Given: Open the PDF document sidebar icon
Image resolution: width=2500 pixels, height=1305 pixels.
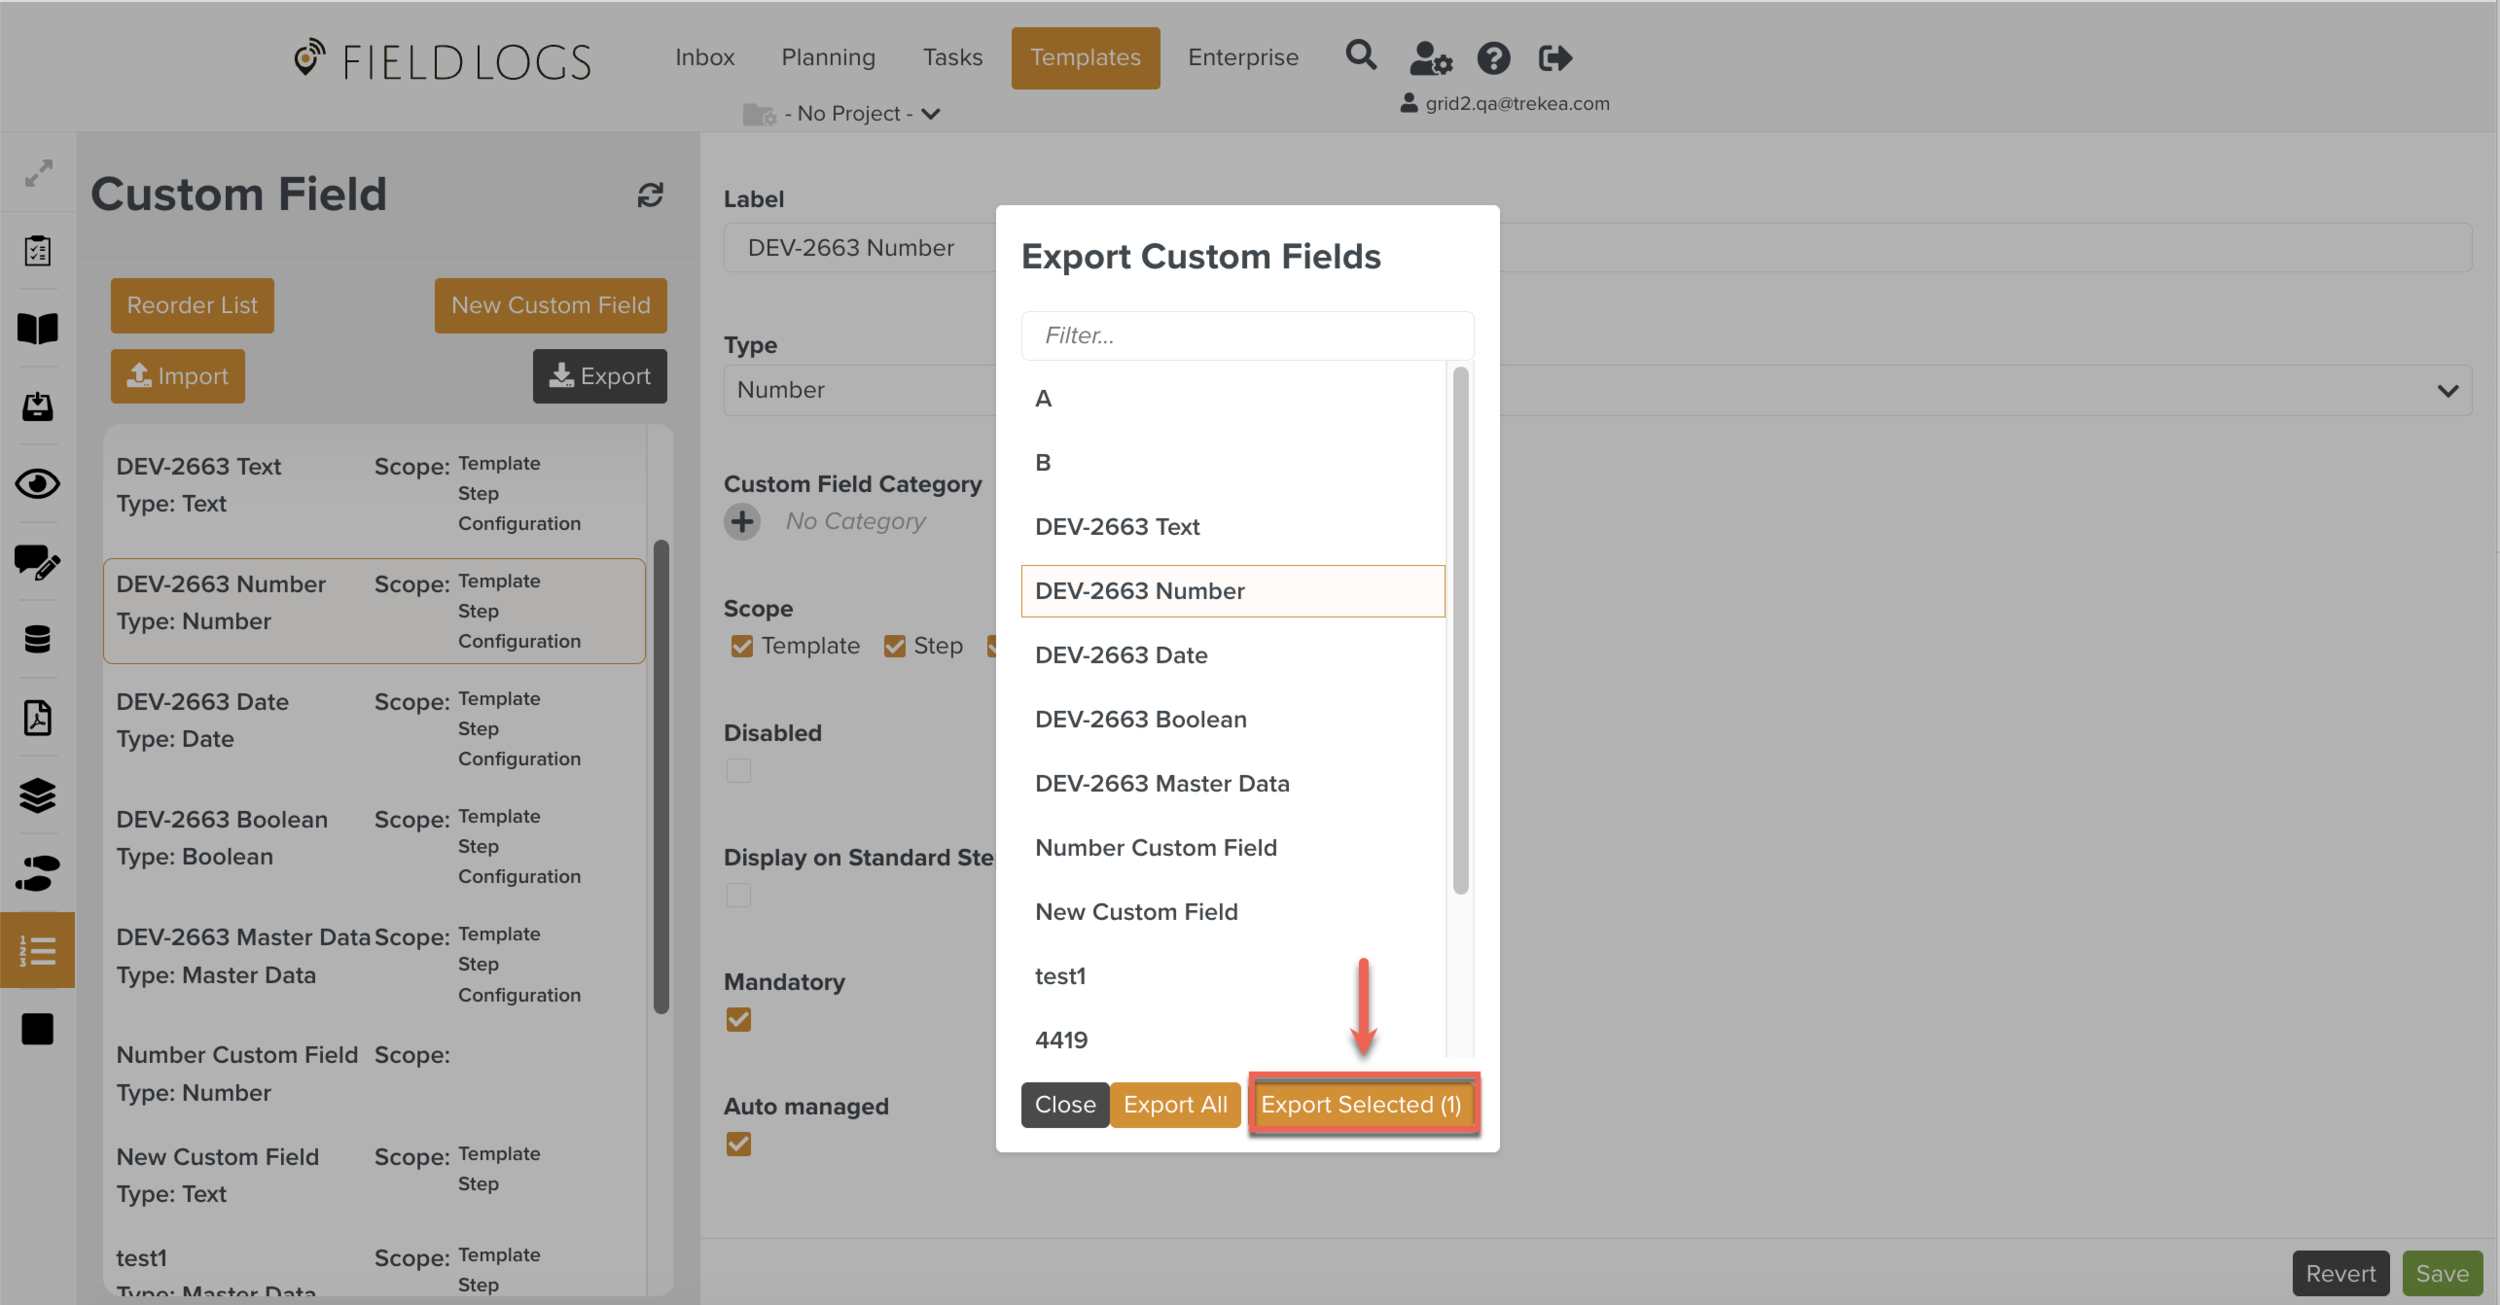Looking at the screenshot, I should click(38, 718).
